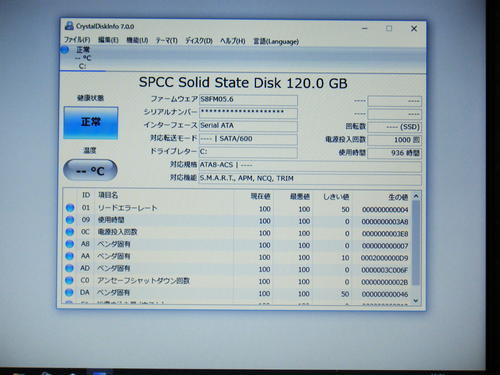
Task: Click the ATA8-ACS standard field
Action: (x=310, y=165)
